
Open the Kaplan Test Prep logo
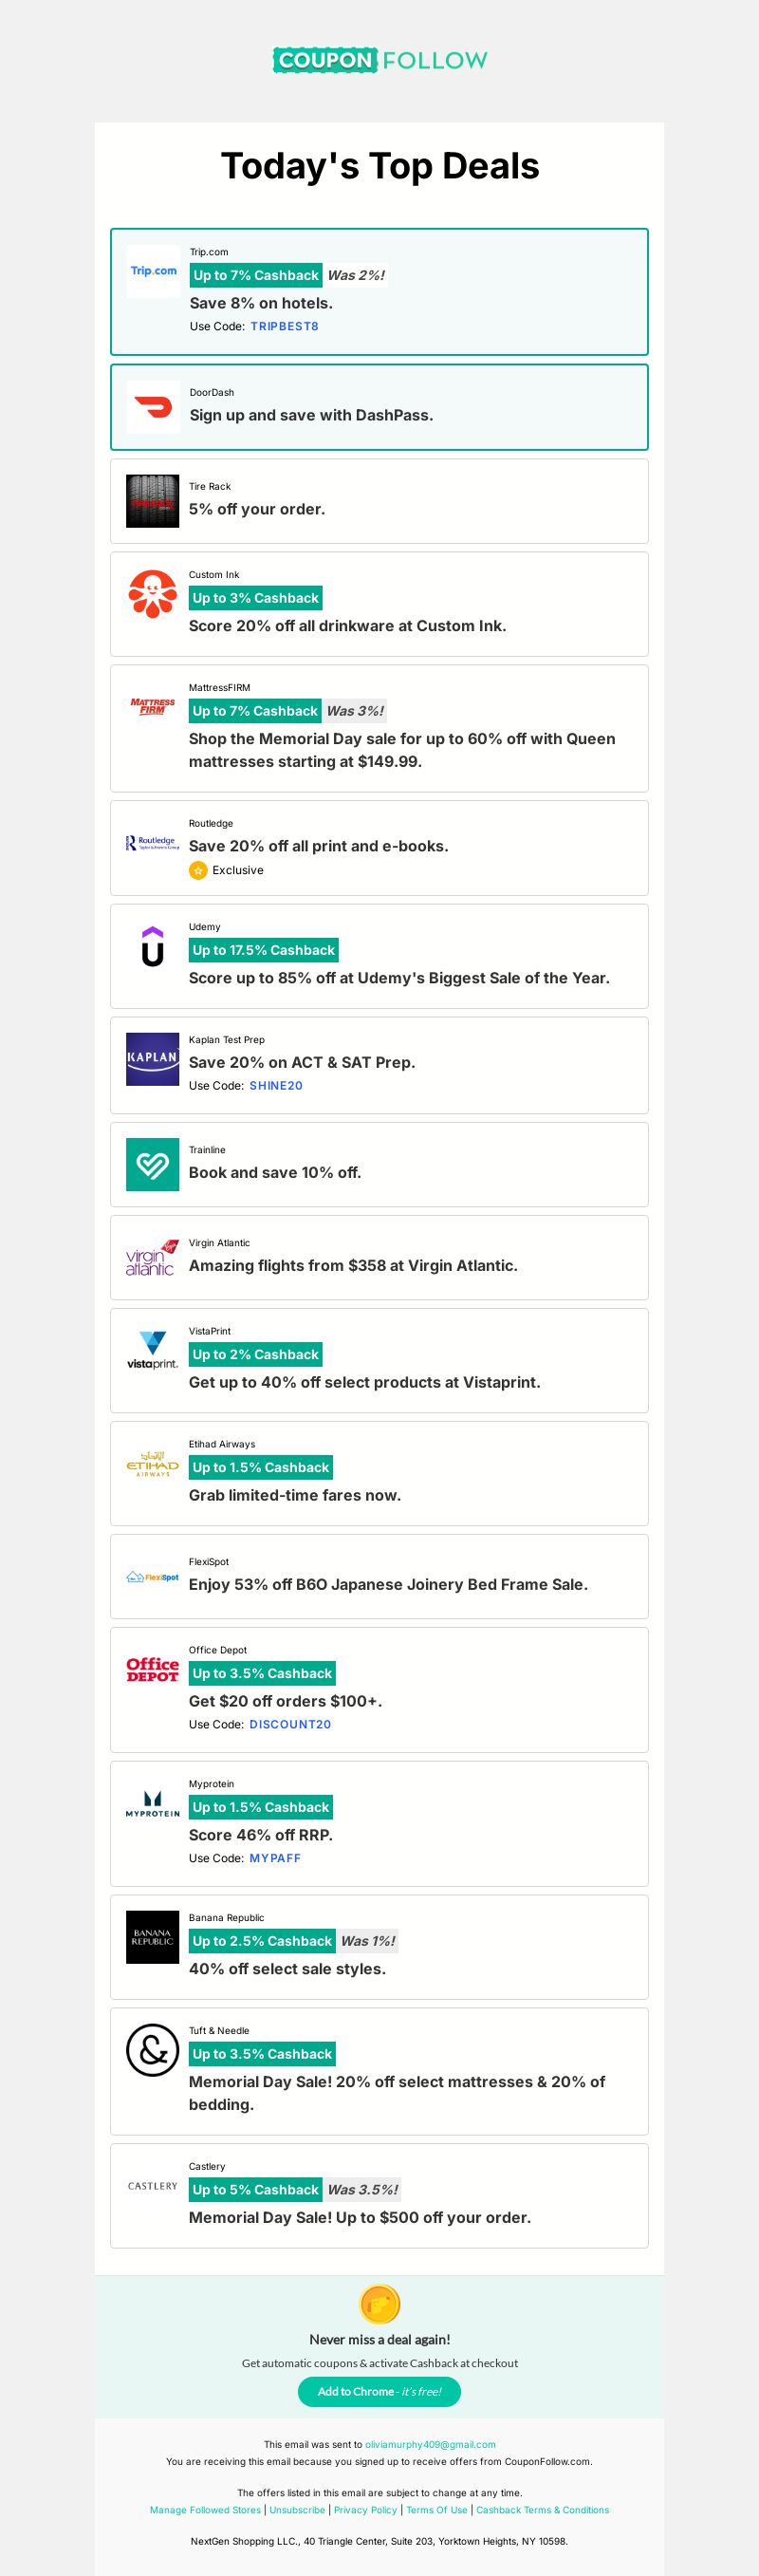(153, 1059)
